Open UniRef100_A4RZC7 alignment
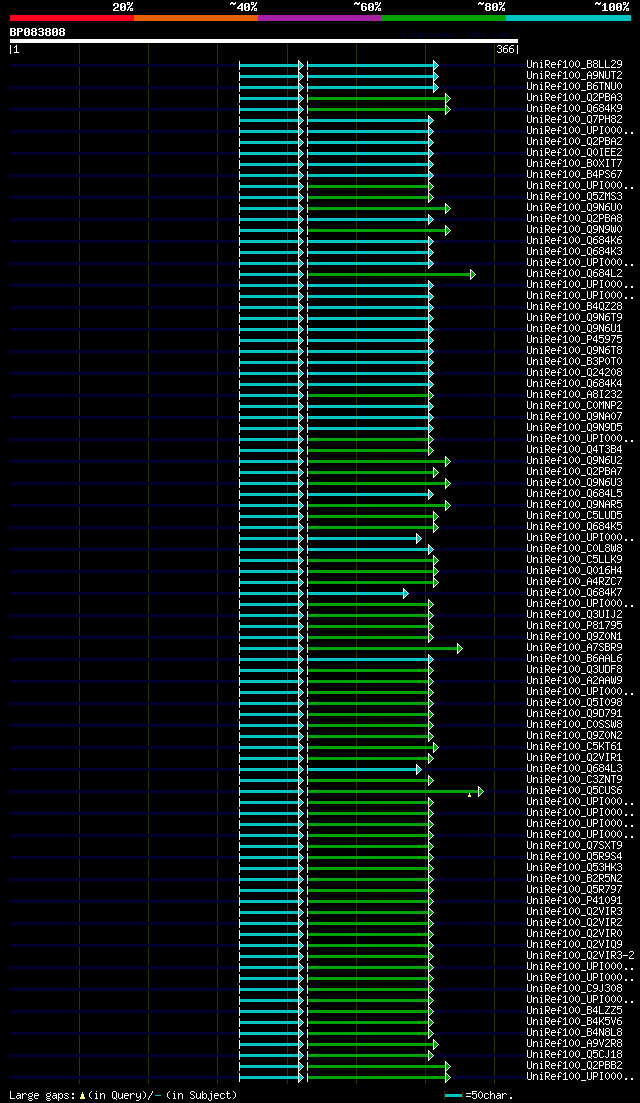 [x=574, y=581]
